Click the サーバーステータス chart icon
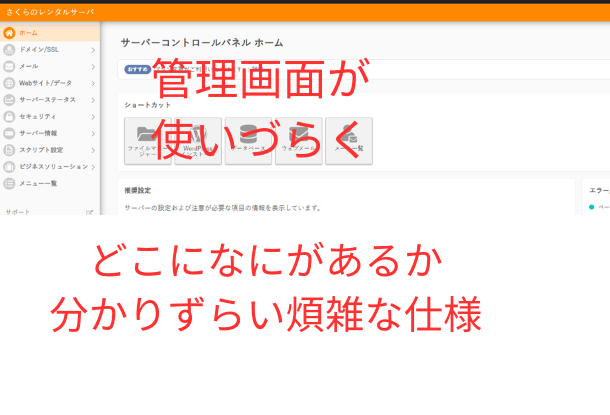 [9, 100]
